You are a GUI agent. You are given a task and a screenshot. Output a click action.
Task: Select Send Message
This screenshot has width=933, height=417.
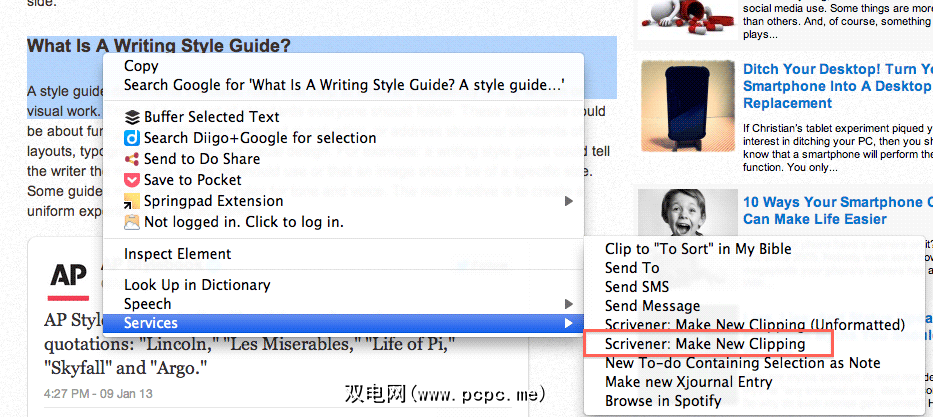(x=754, y=306)
